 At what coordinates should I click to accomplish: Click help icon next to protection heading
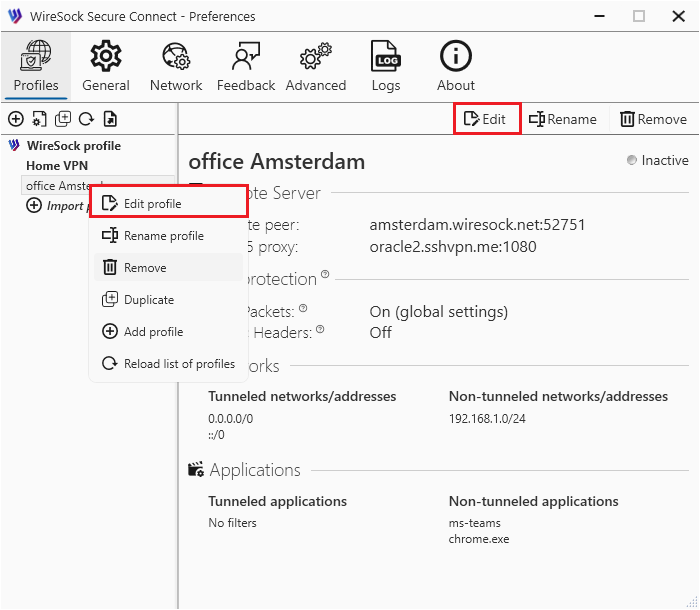tap(325, 274)
